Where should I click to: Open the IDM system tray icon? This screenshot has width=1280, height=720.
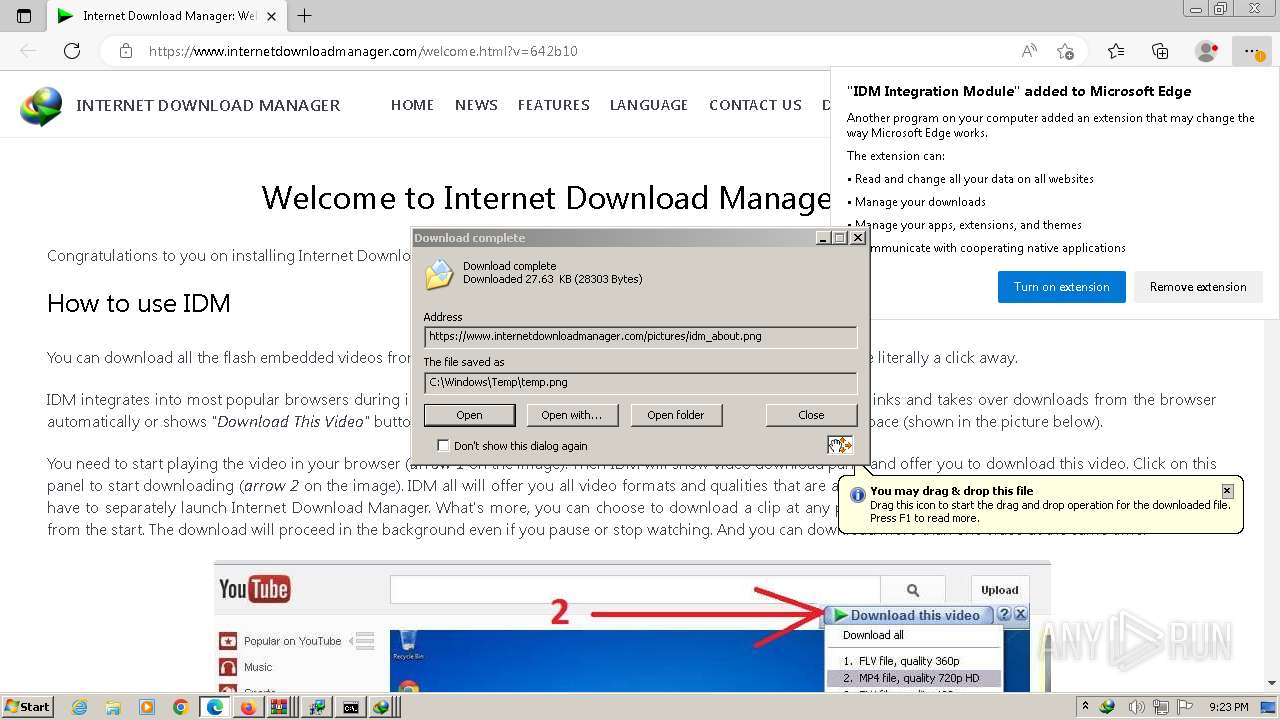click(1107, 707)
